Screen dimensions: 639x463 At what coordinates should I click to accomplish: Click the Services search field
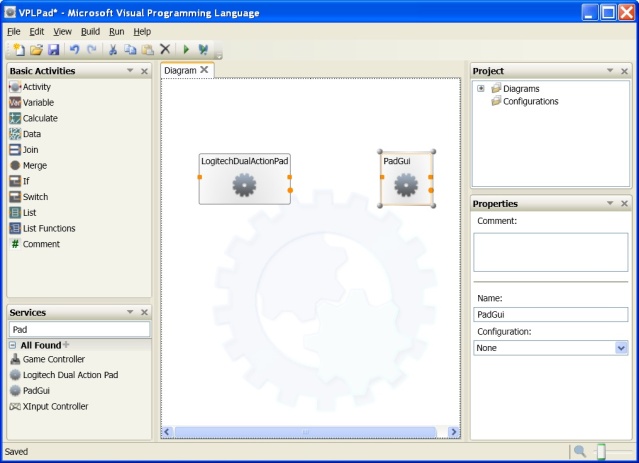(x=79, y=329)
